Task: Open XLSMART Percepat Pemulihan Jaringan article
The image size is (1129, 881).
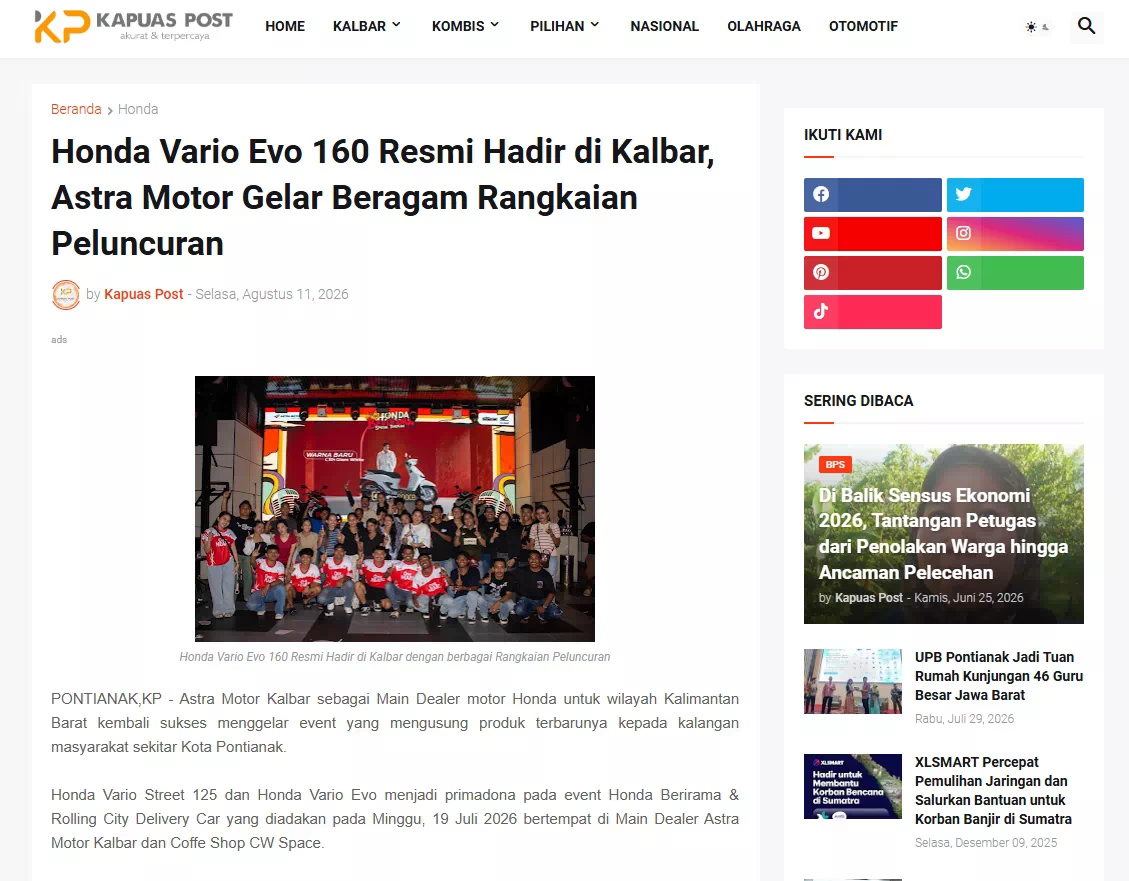Action: (993, 790)
